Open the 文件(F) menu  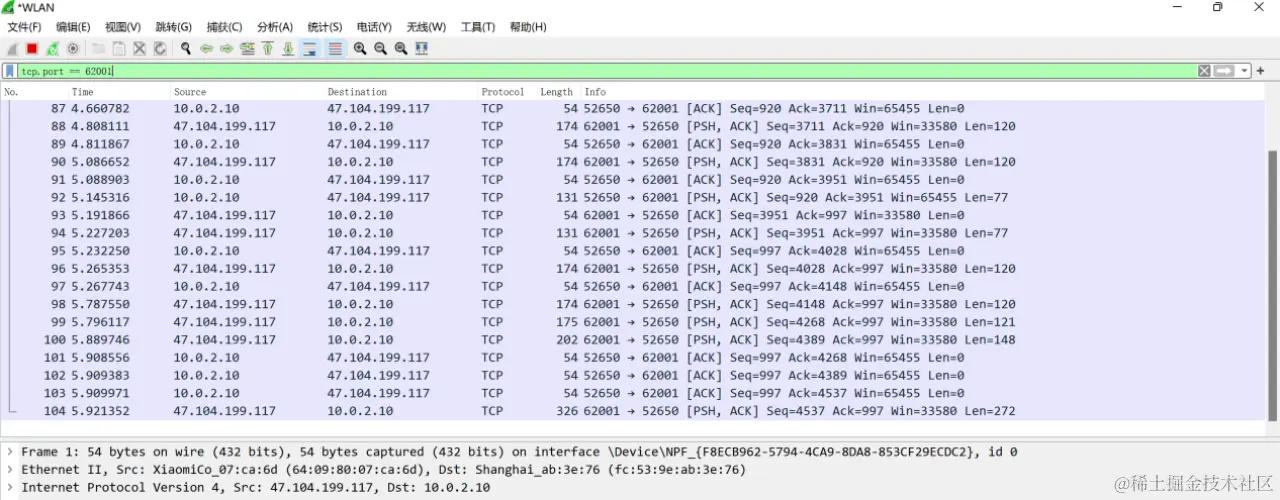click(x=24, y=27)
